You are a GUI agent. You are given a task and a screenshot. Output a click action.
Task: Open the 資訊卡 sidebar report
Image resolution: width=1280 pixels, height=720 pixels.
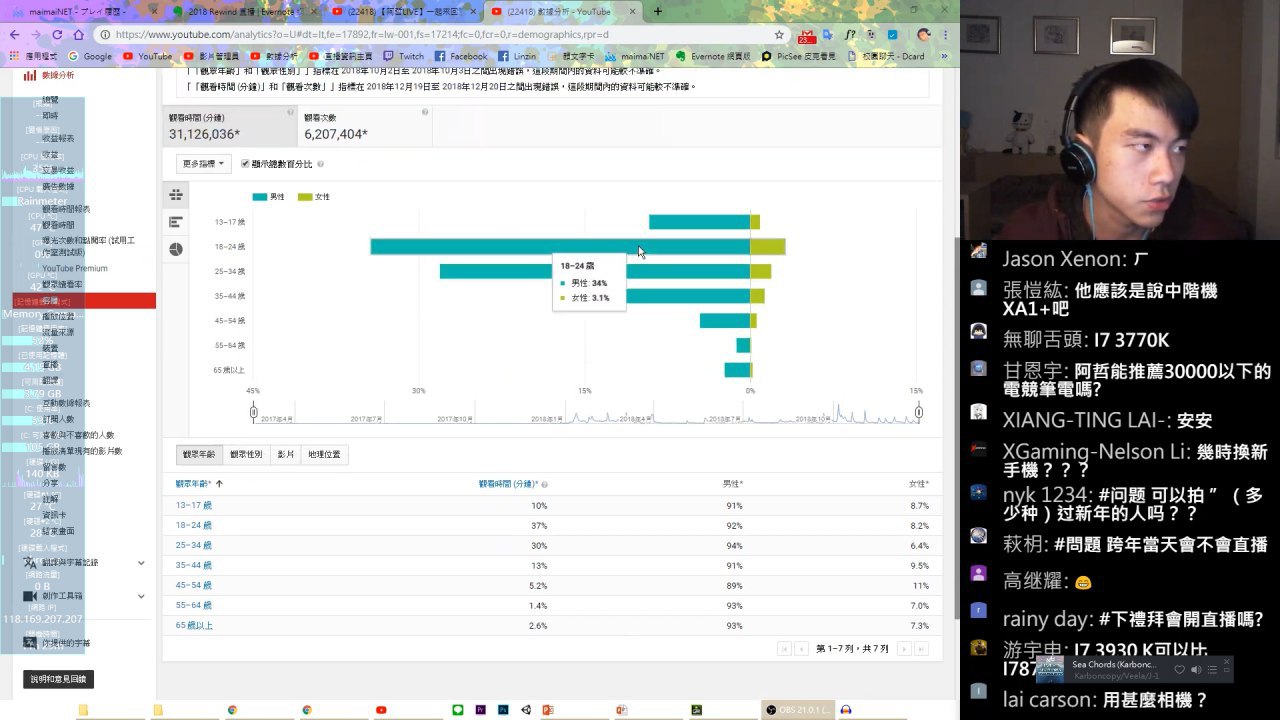pyautogui.click(x=54, y=516)
